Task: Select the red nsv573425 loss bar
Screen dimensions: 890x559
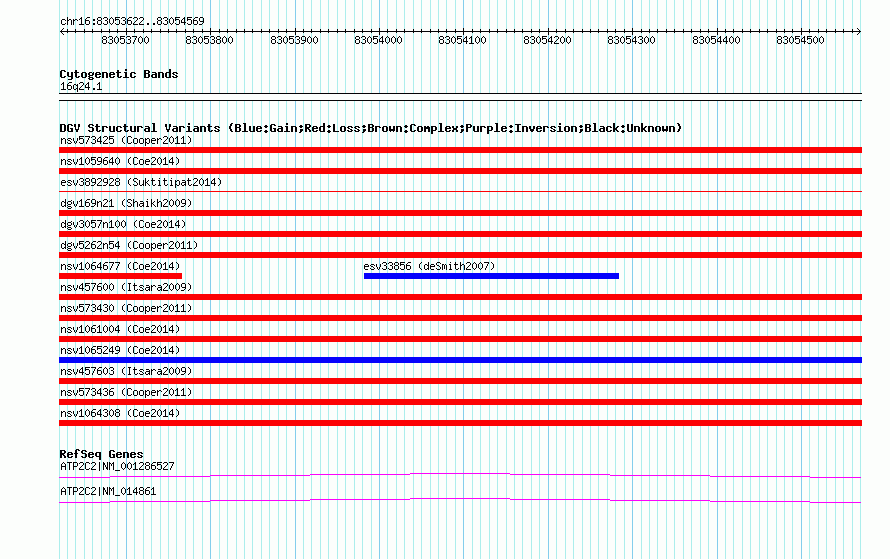Action: click(x=460, y=150)
